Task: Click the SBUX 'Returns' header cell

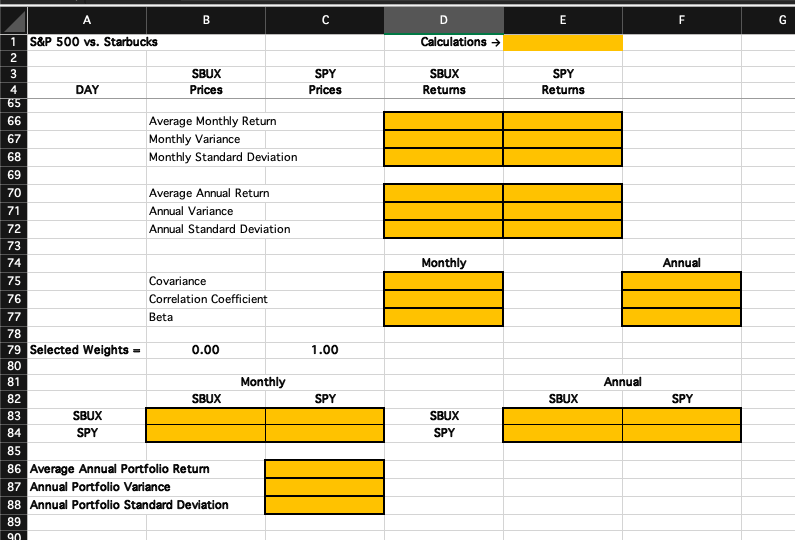Action: (444, 90)
